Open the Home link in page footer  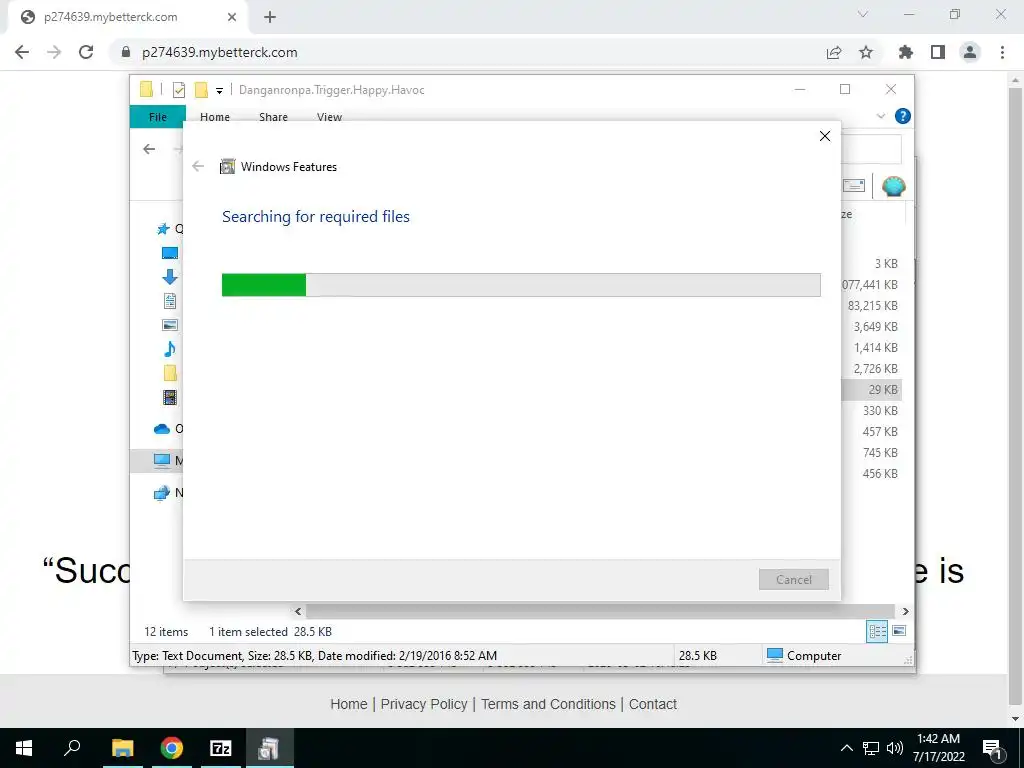tap(349, 704)
